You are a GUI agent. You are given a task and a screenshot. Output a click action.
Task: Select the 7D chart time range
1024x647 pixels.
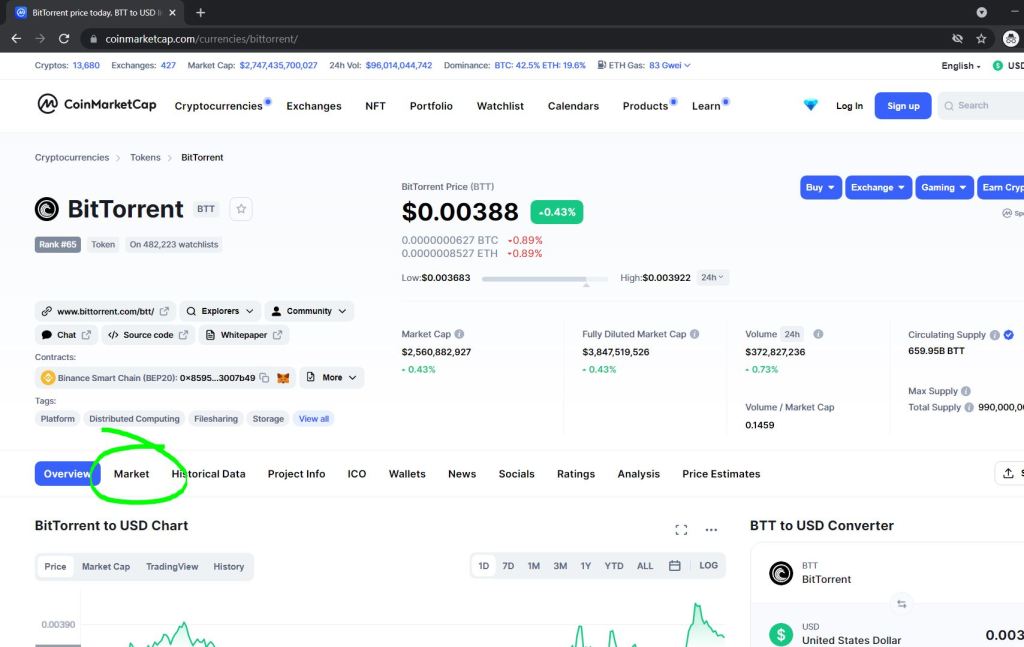[x=508, y=566]
